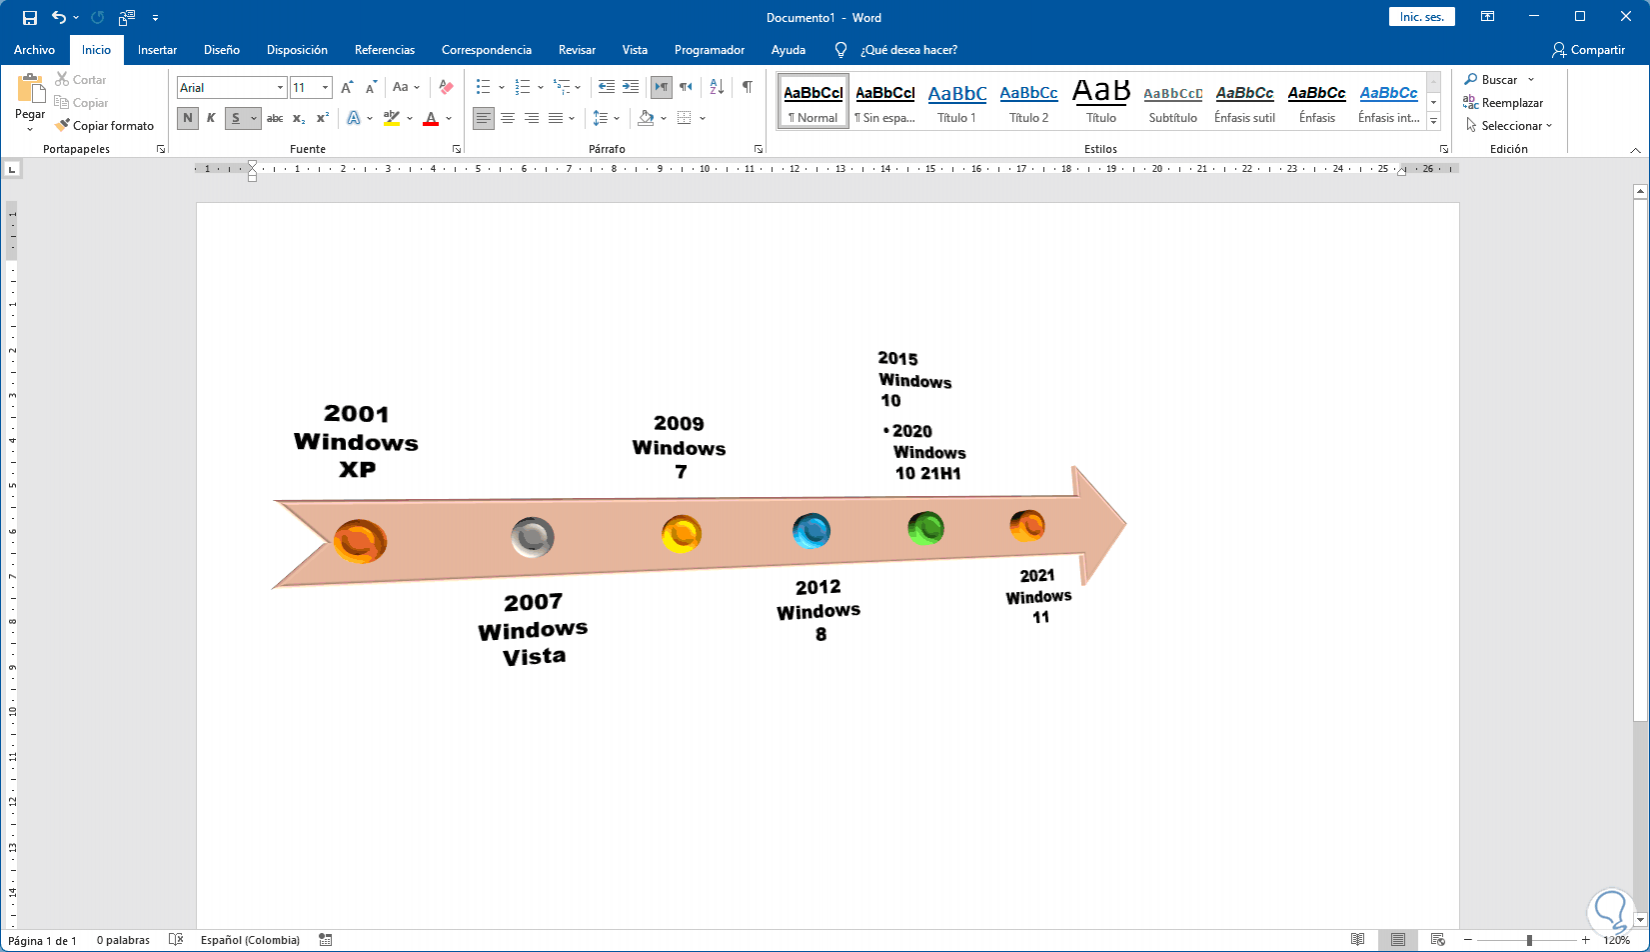This screenshot has height=952, width=1650.
Task: Toggle Print Layout view in the status bar
Action: click(x=1397, y=940)
